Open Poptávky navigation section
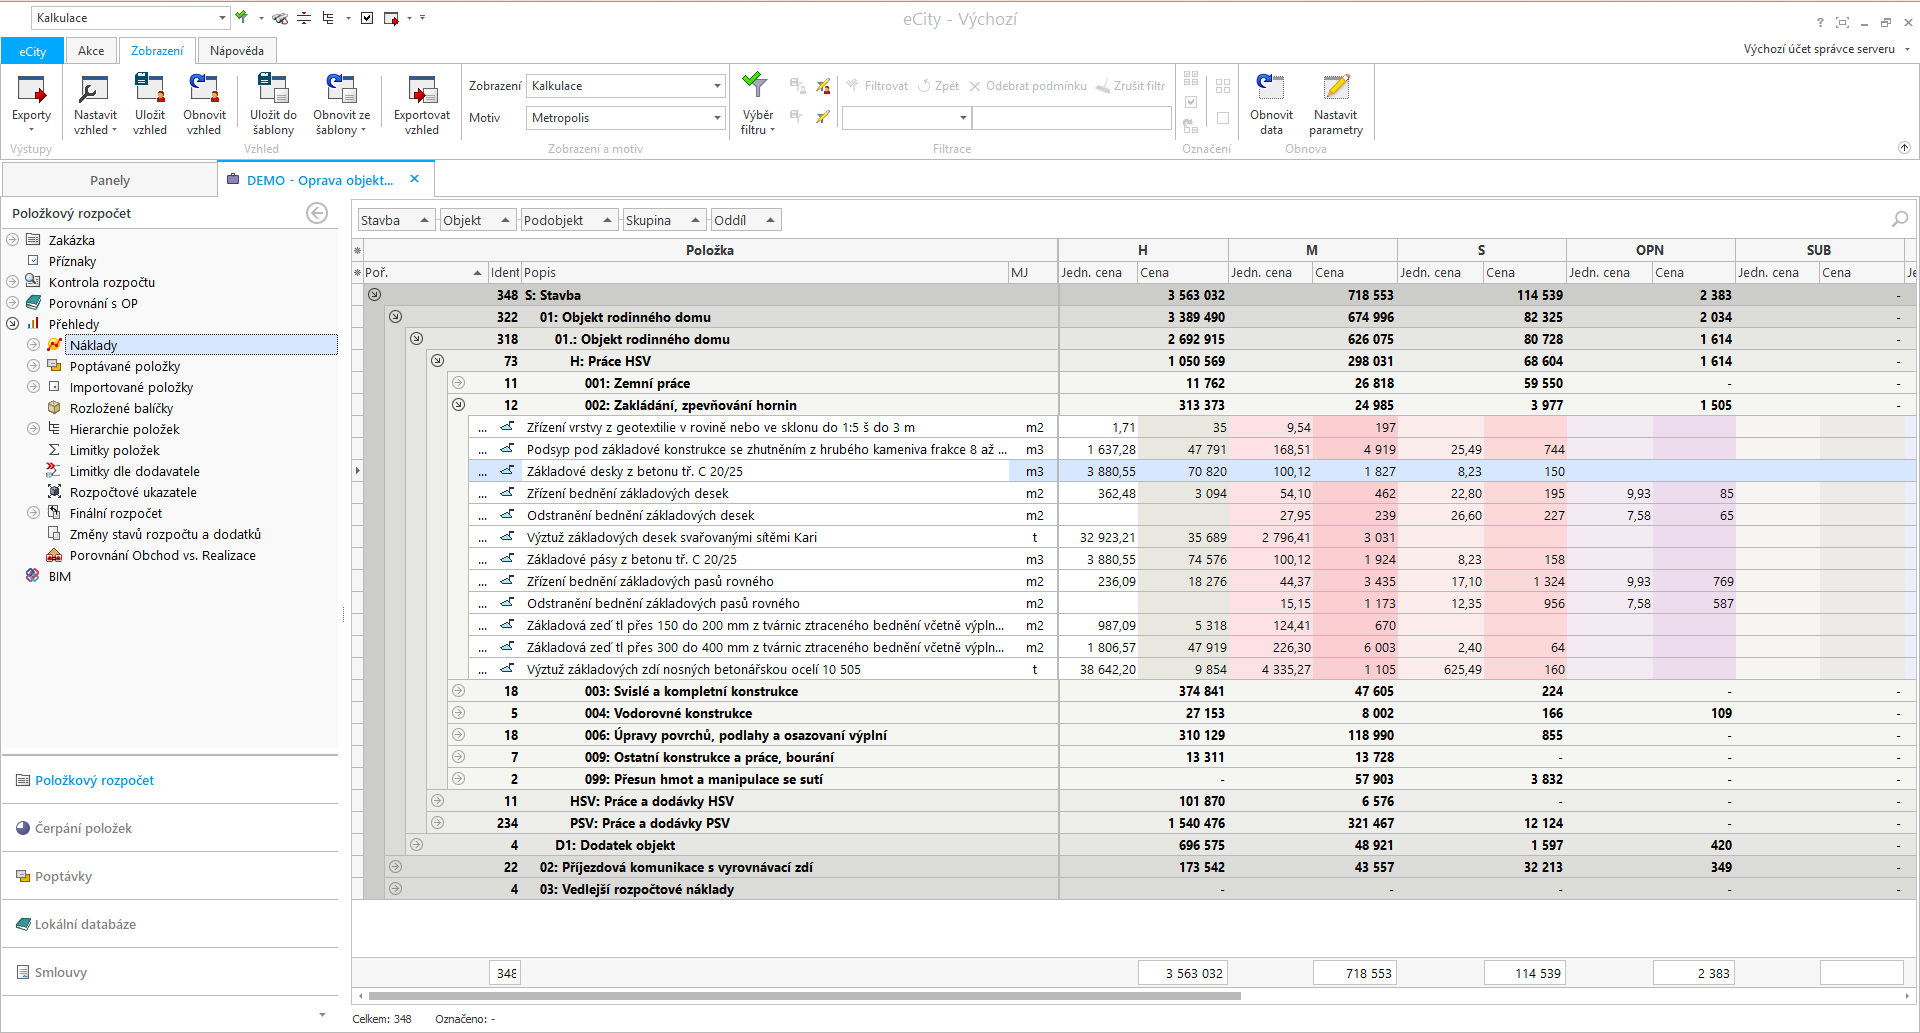1920x1033 pixels. click(x=170, y=876)
